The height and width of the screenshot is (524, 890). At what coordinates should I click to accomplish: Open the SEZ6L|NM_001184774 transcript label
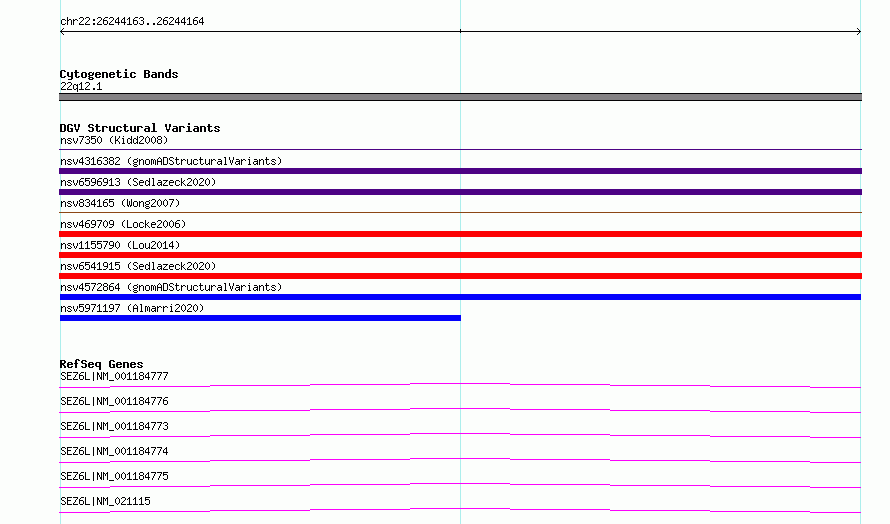pos(114,451)
